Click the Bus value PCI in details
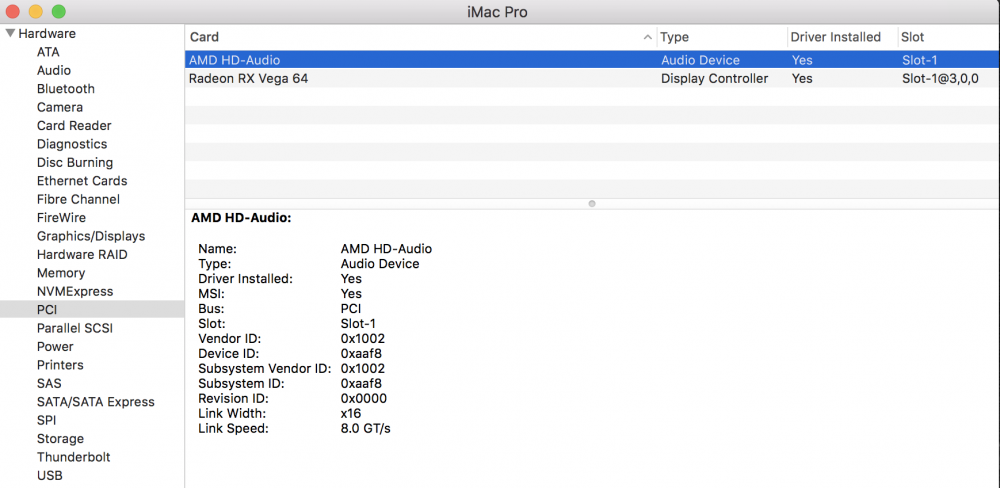This screenshot has width=1000, height=488. click(x=351, y=309)
